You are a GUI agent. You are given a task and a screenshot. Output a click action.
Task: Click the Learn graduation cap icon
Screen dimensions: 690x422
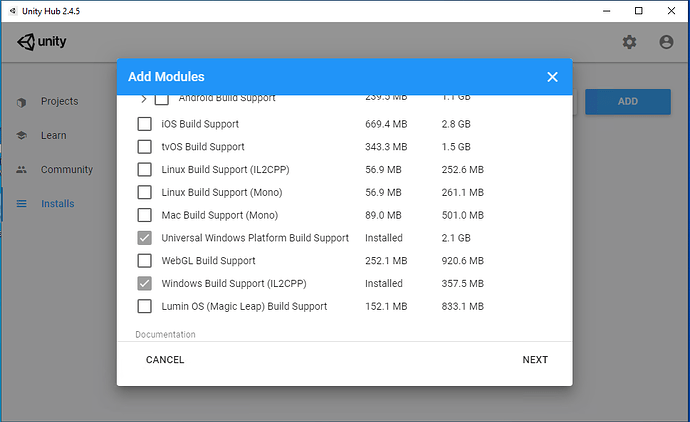(x=21, y=136)
